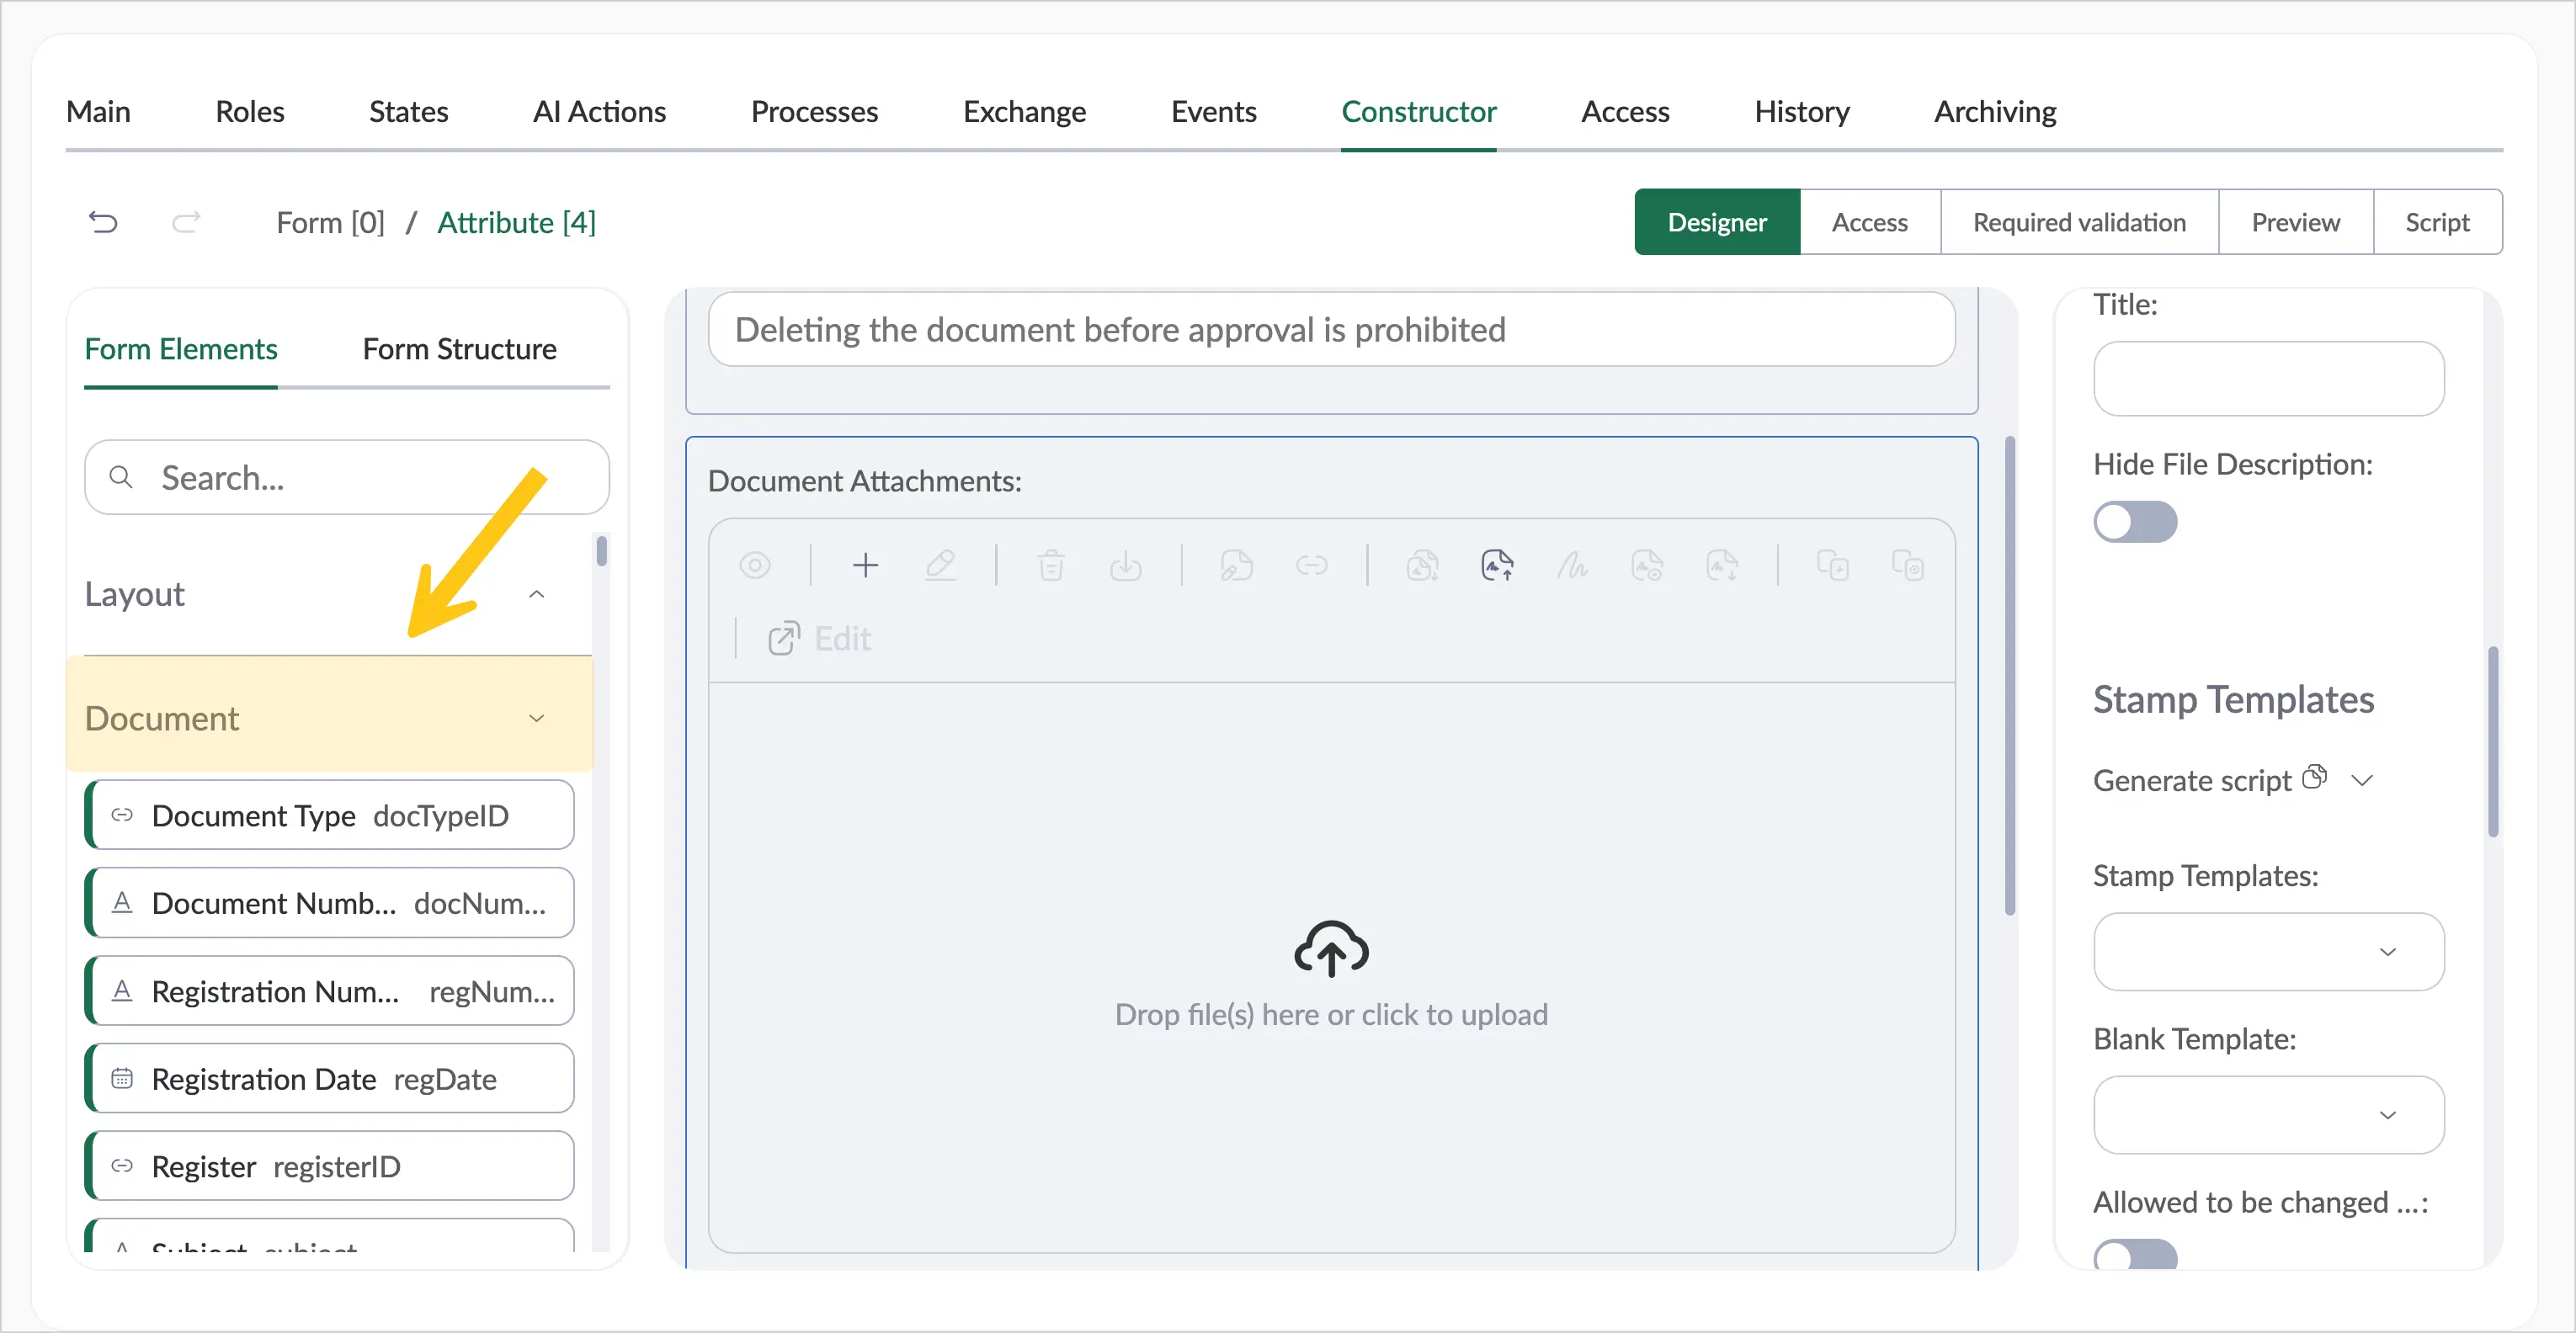Select the Processes tab

[x=815, y=112]
